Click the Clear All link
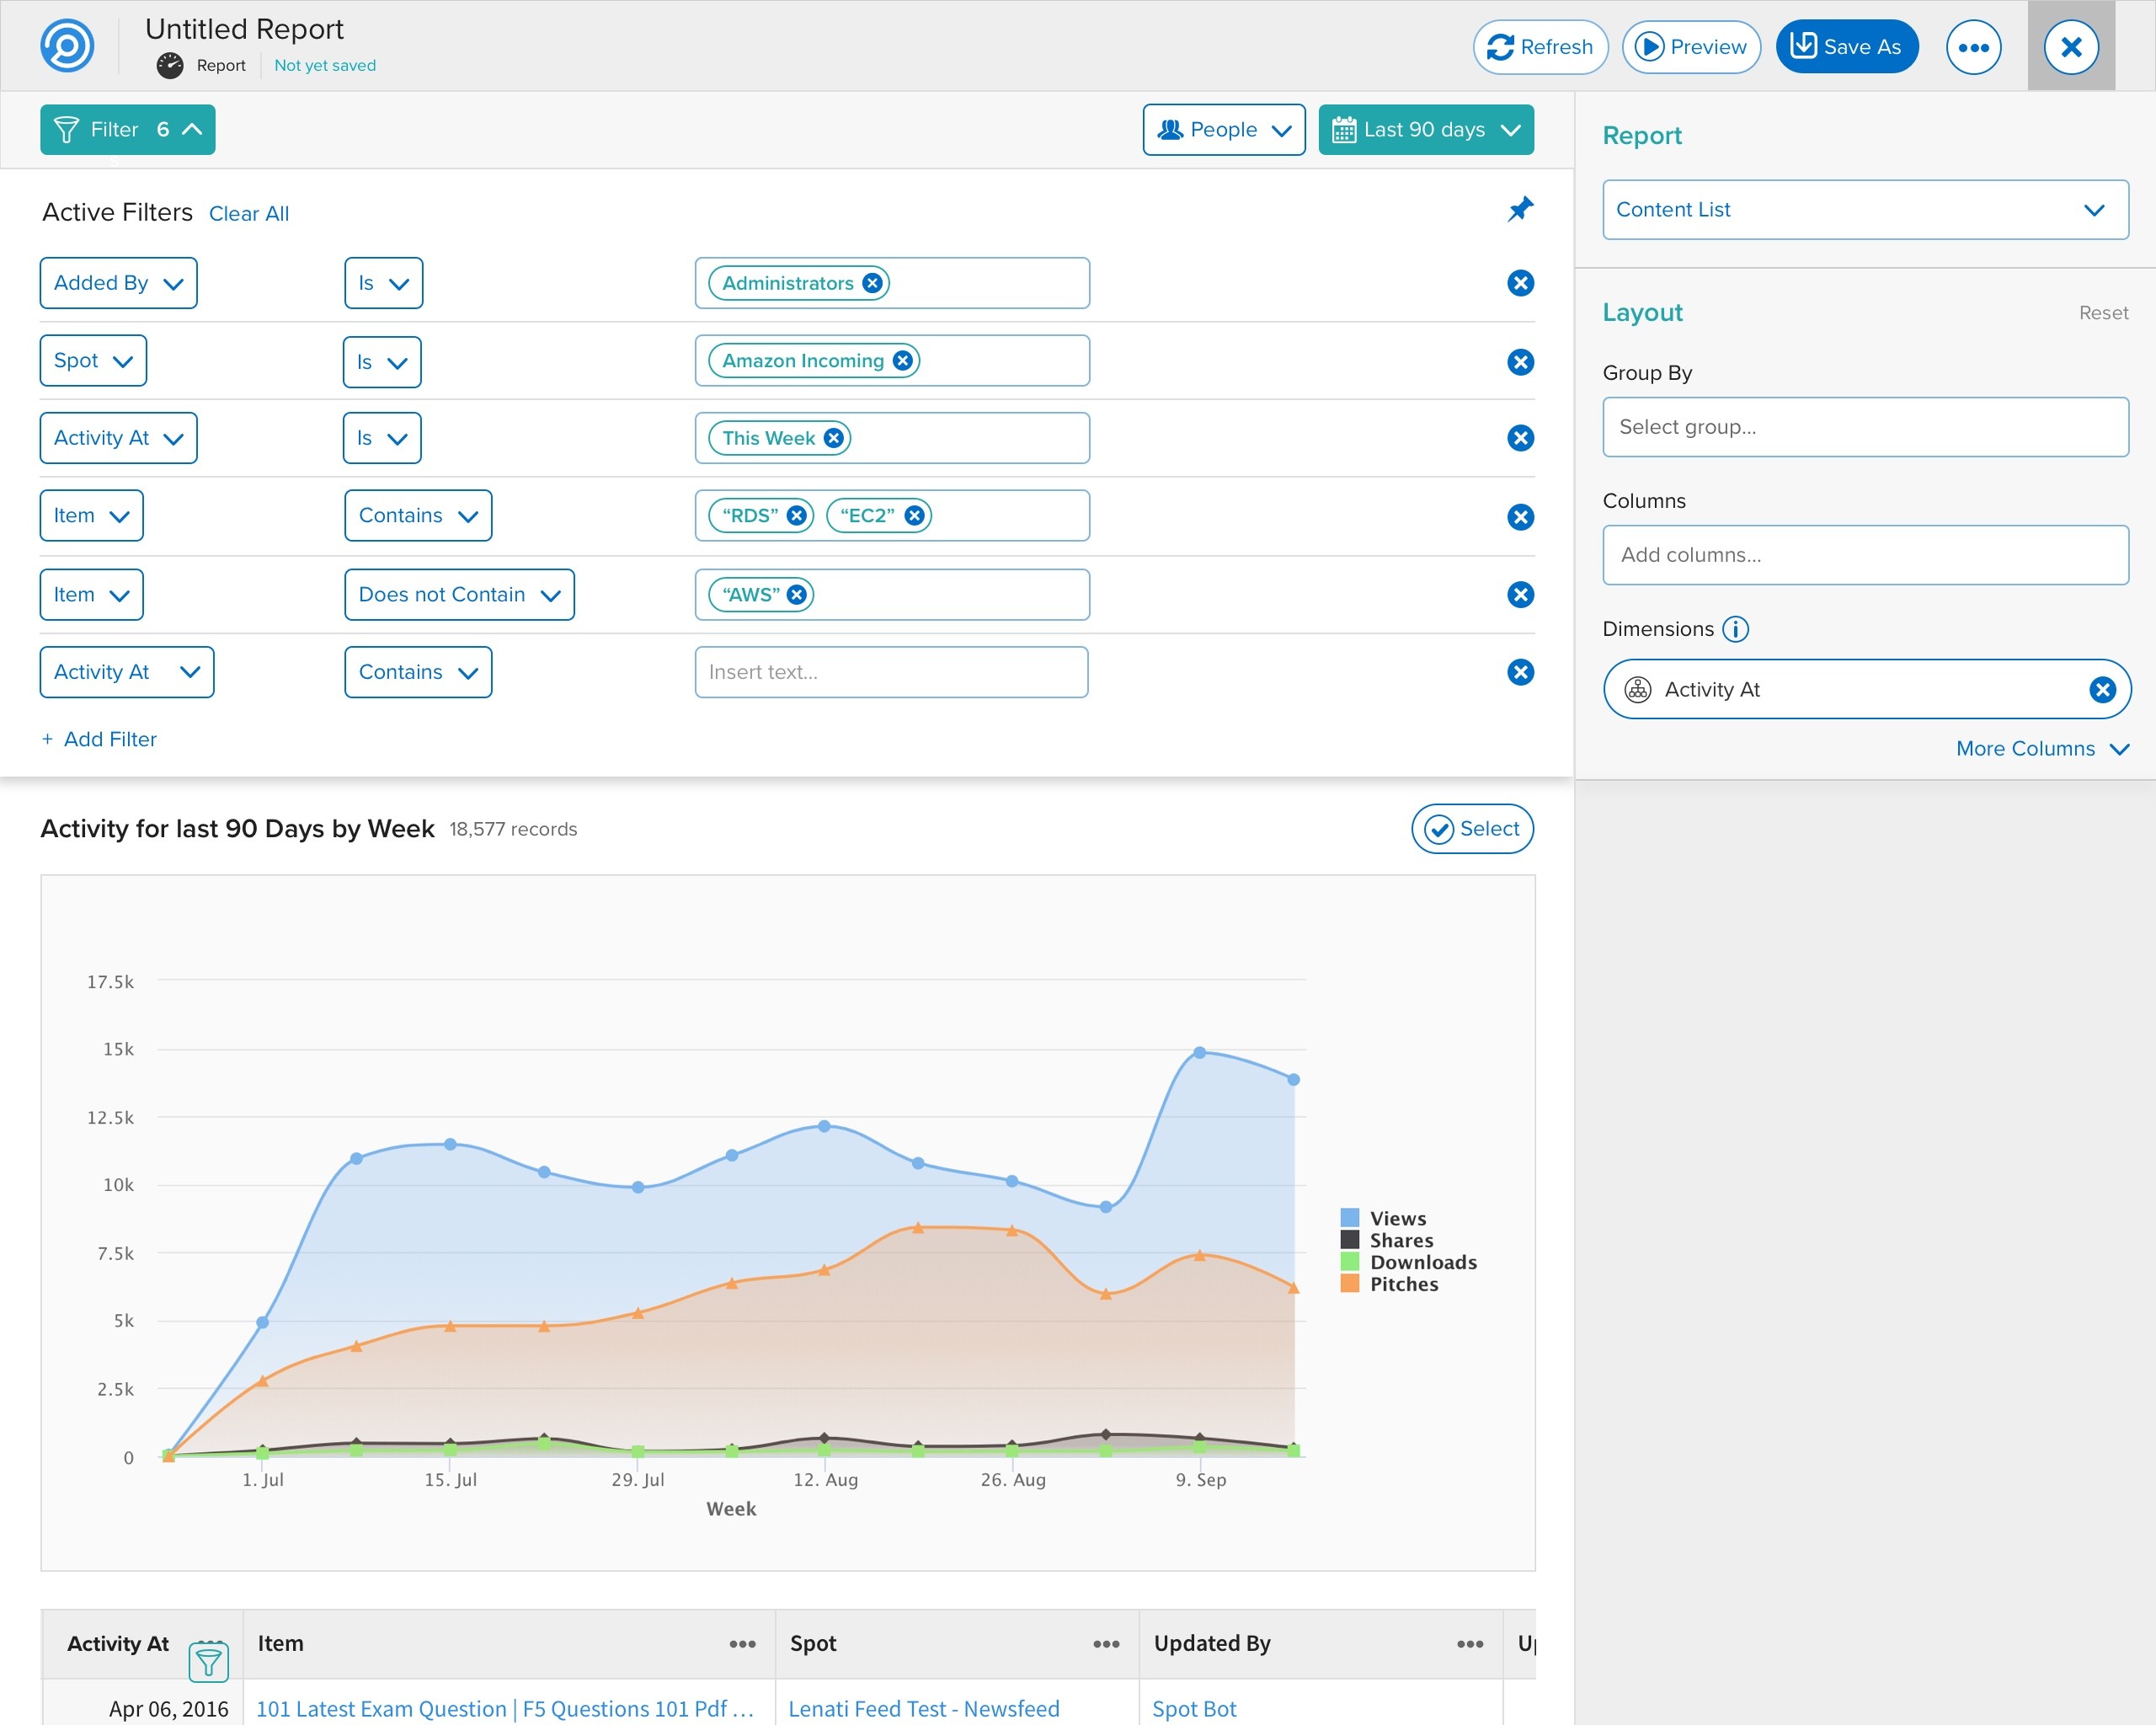Image resolution: width=2156 pixels, height=1725 pixels. (x=249, y=213)
